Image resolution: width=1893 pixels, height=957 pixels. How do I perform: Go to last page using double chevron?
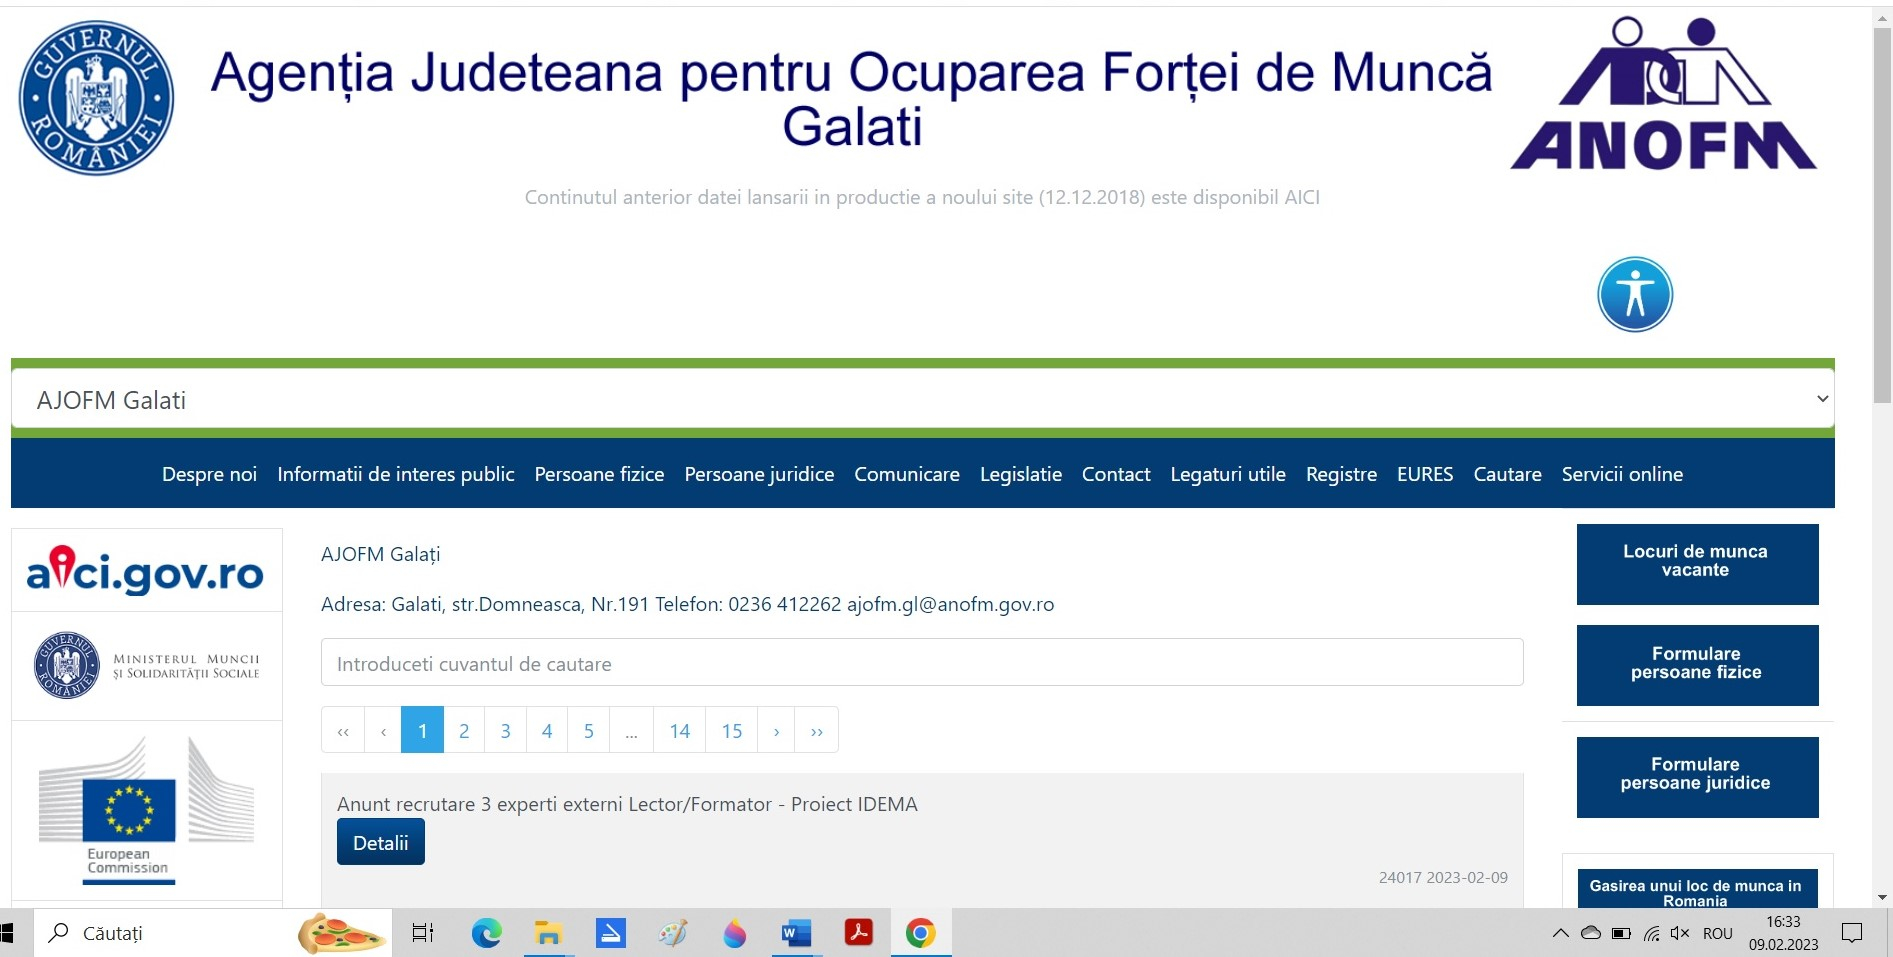pos(815,730)
